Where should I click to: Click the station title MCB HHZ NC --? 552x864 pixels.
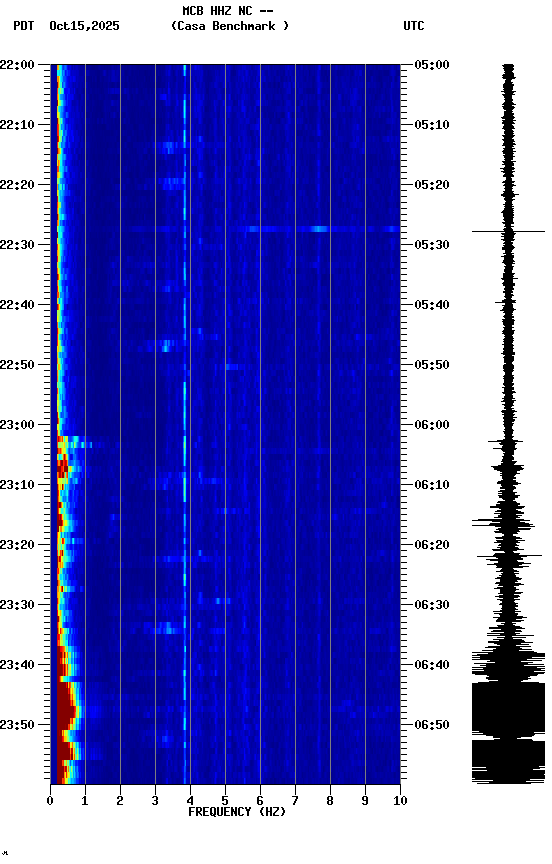click(228, 10)
